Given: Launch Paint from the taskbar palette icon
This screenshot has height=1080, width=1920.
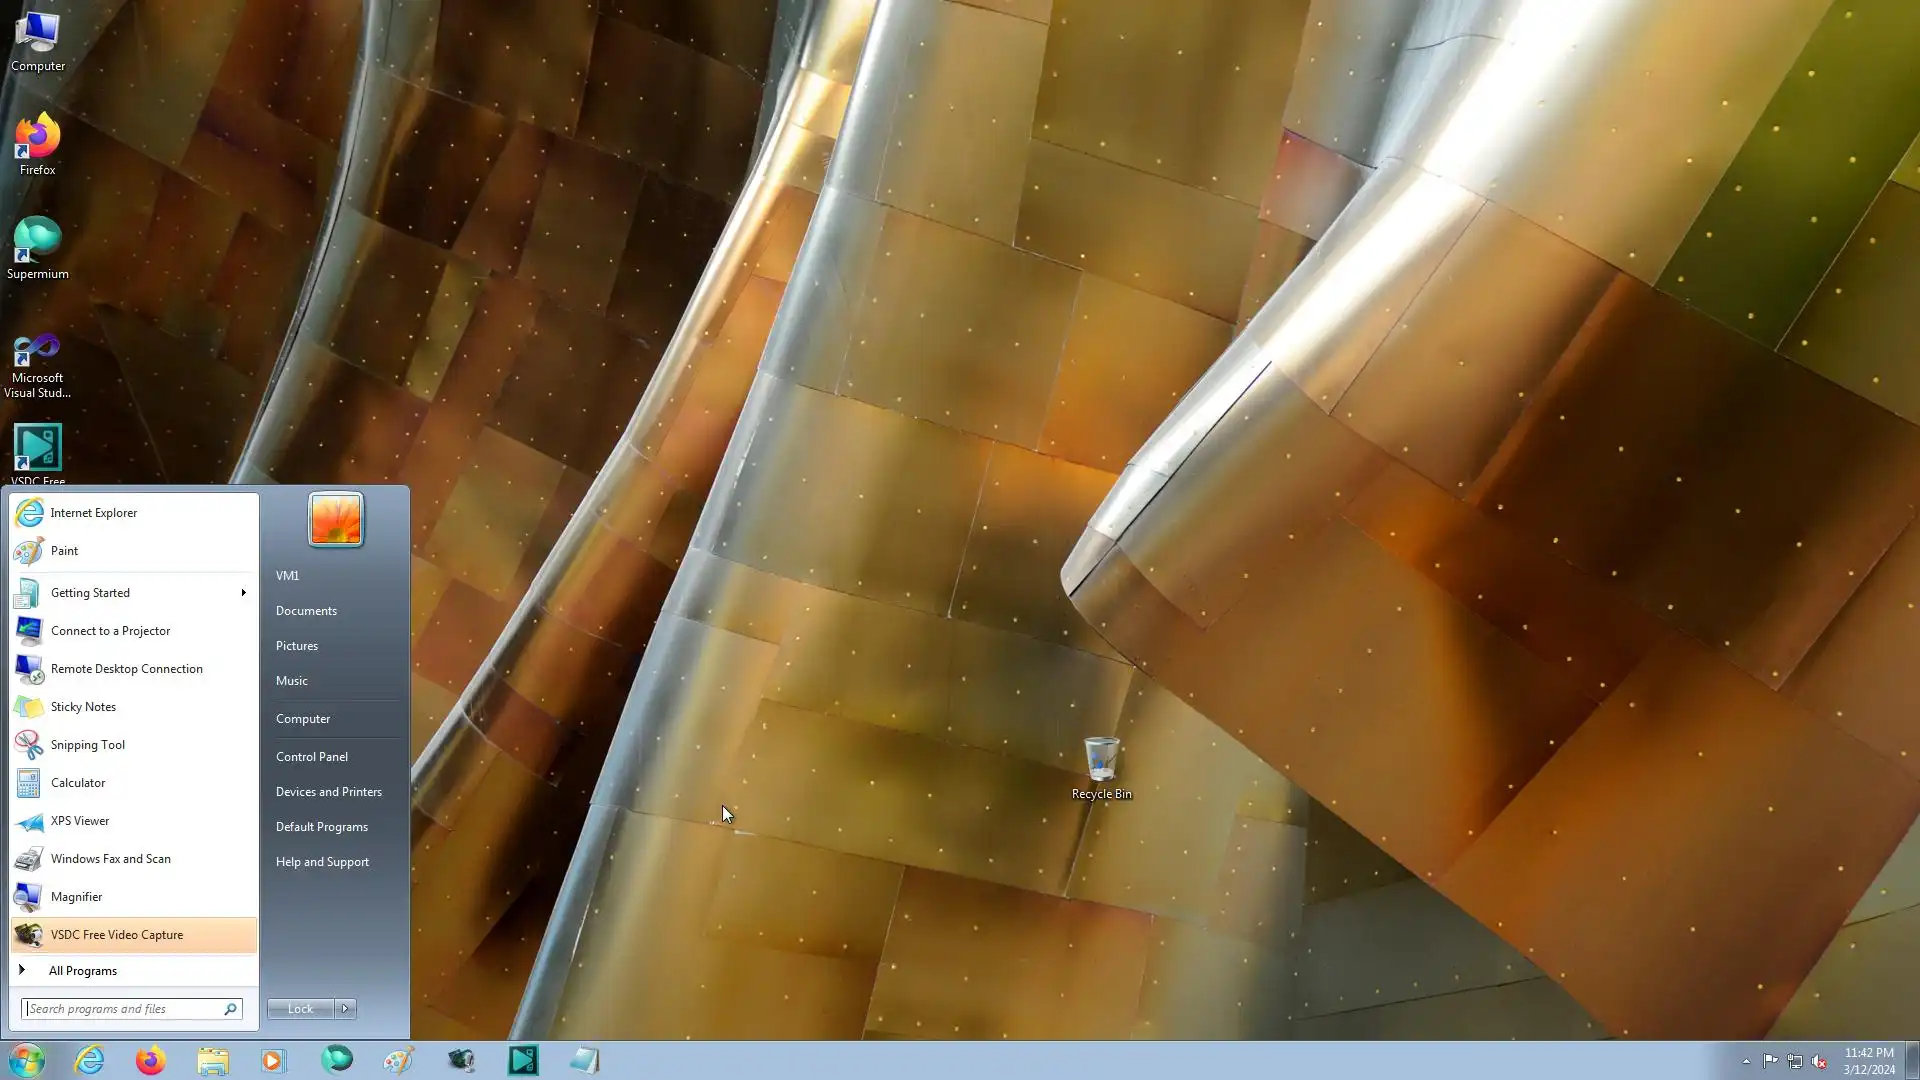Looking at the screenshot, I should point(398,1060).
